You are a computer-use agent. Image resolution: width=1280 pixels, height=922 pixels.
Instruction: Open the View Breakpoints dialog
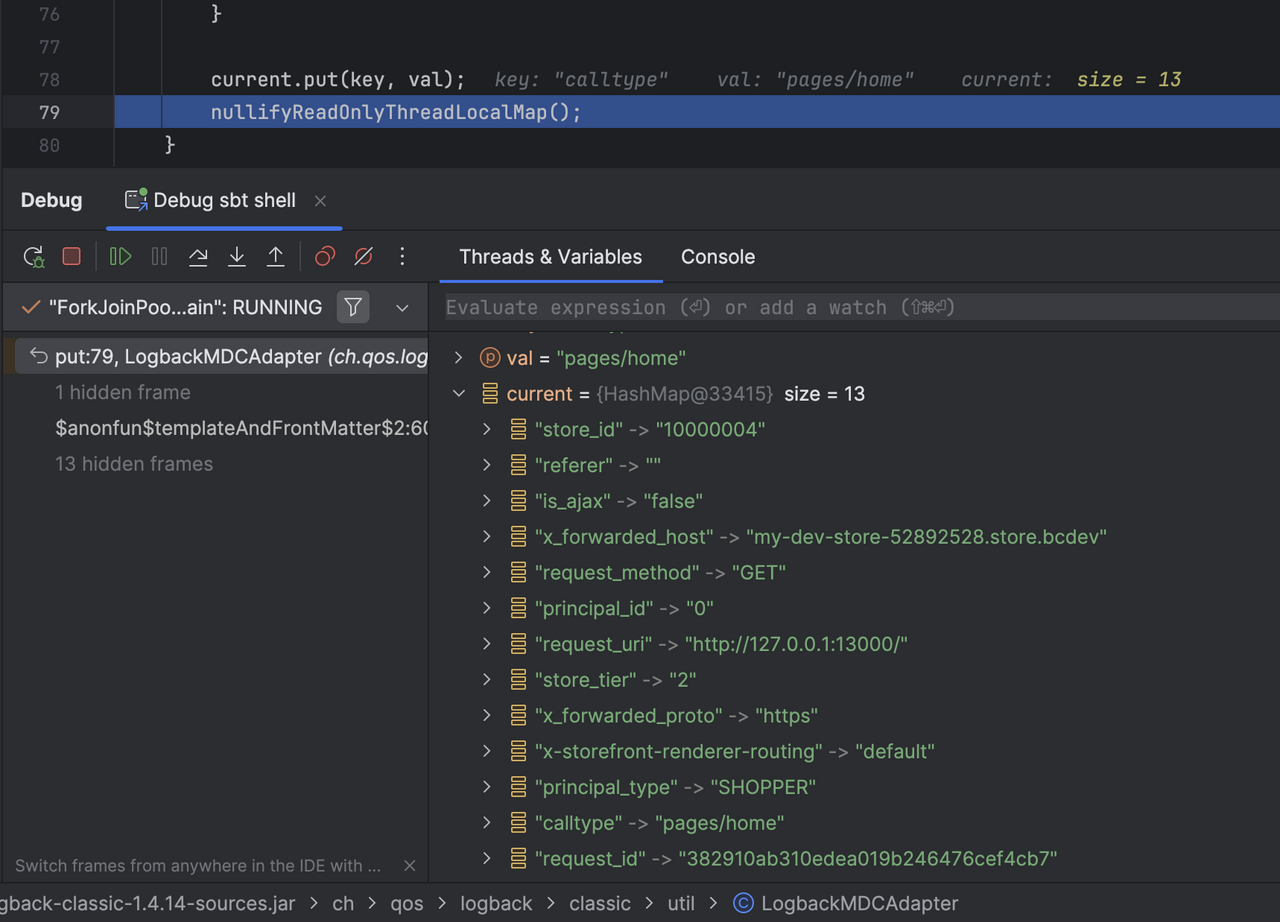325,257
